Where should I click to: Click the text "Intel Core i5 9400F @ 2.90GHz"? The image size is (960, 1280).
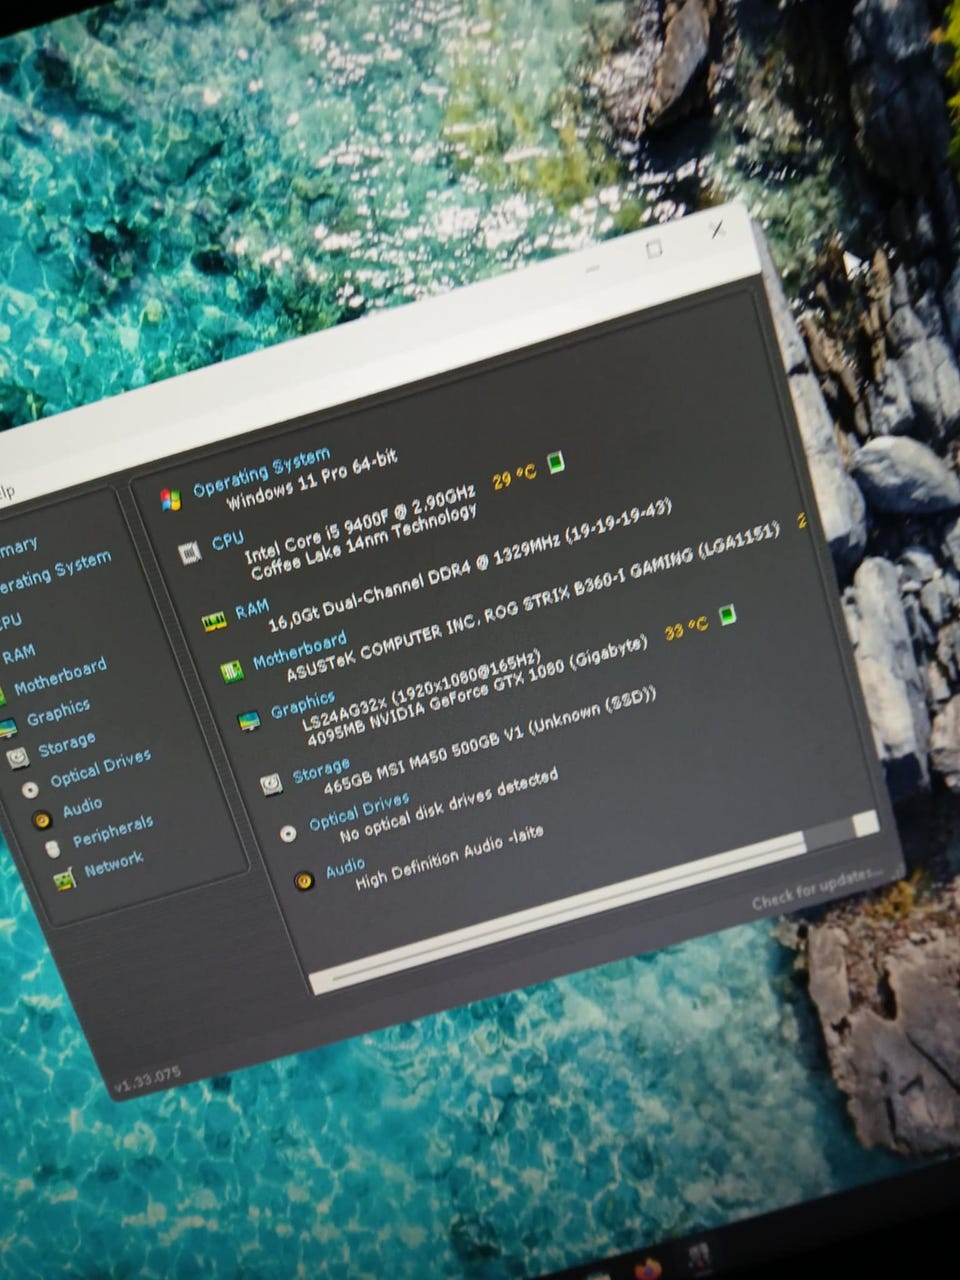[360, 525]
